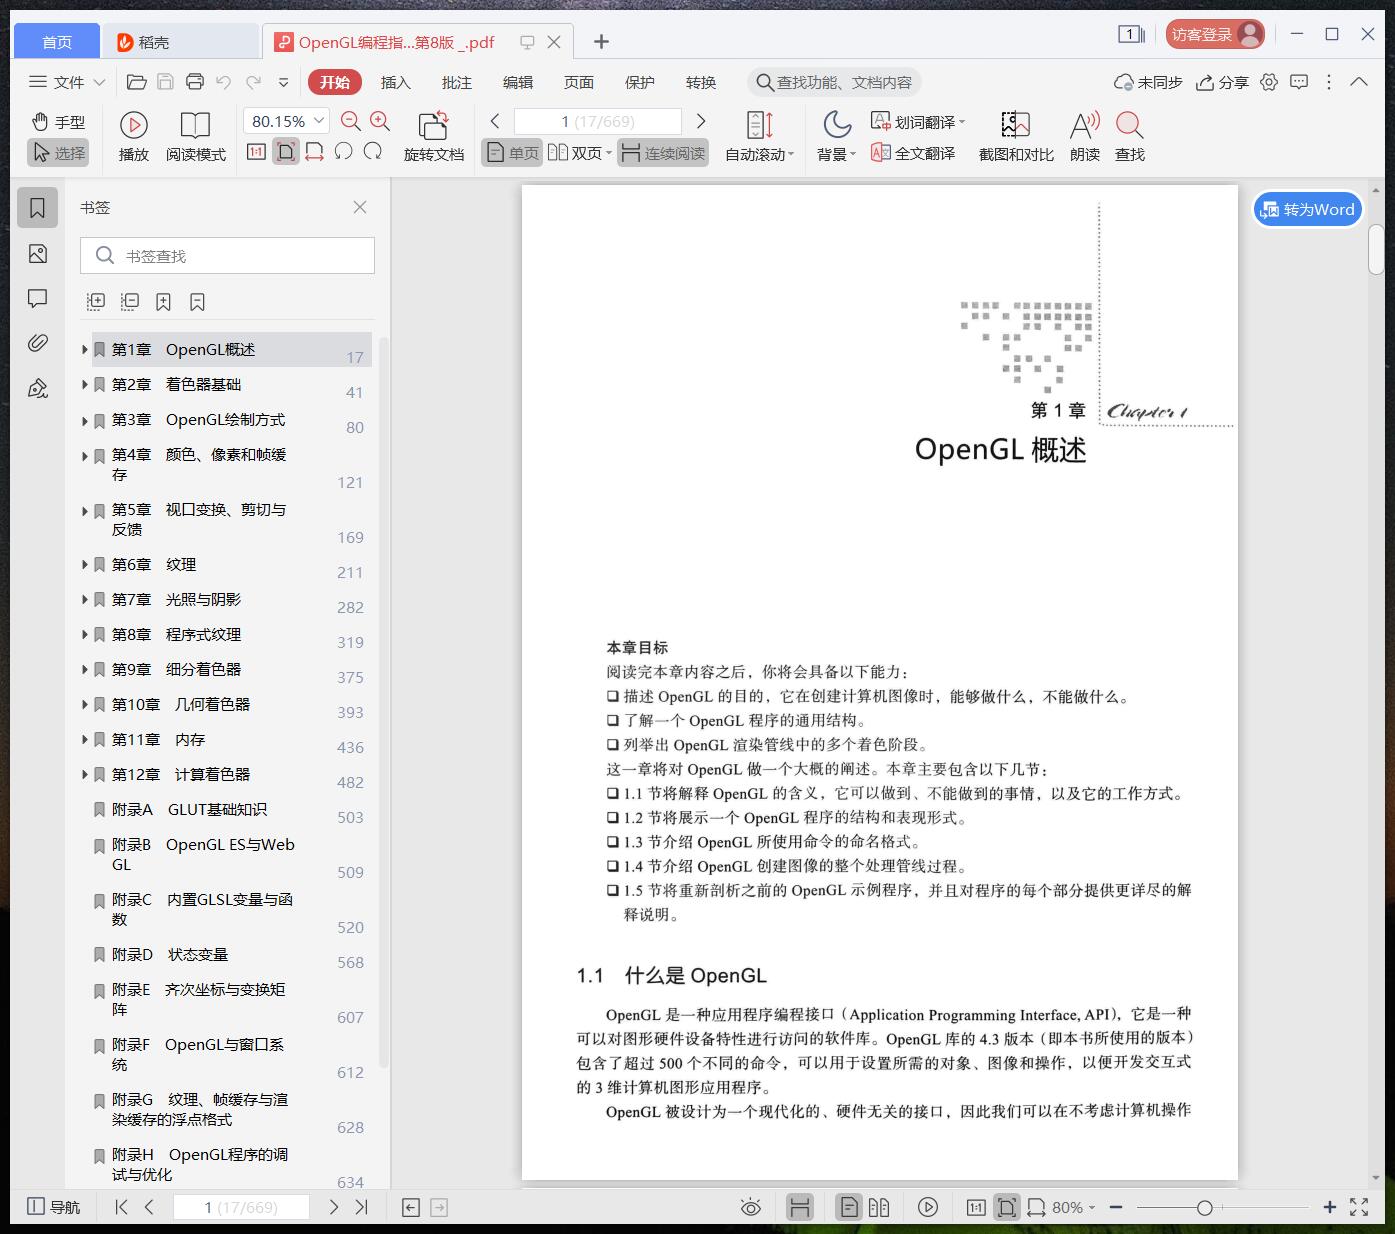Jump to the last page from the status bar
Screen dimensions: 1395x1234
point(362,1207)
